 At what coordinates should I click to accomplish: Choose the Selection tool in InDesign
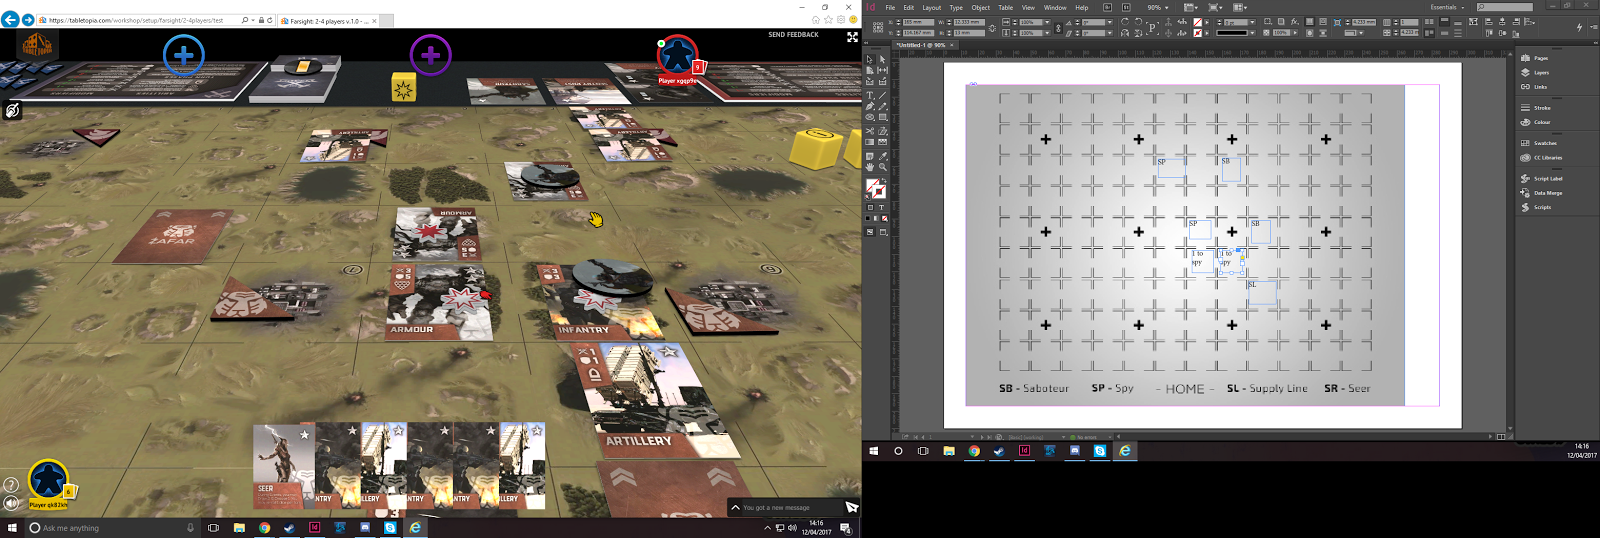pyautogui.click(x=869, y=59)
